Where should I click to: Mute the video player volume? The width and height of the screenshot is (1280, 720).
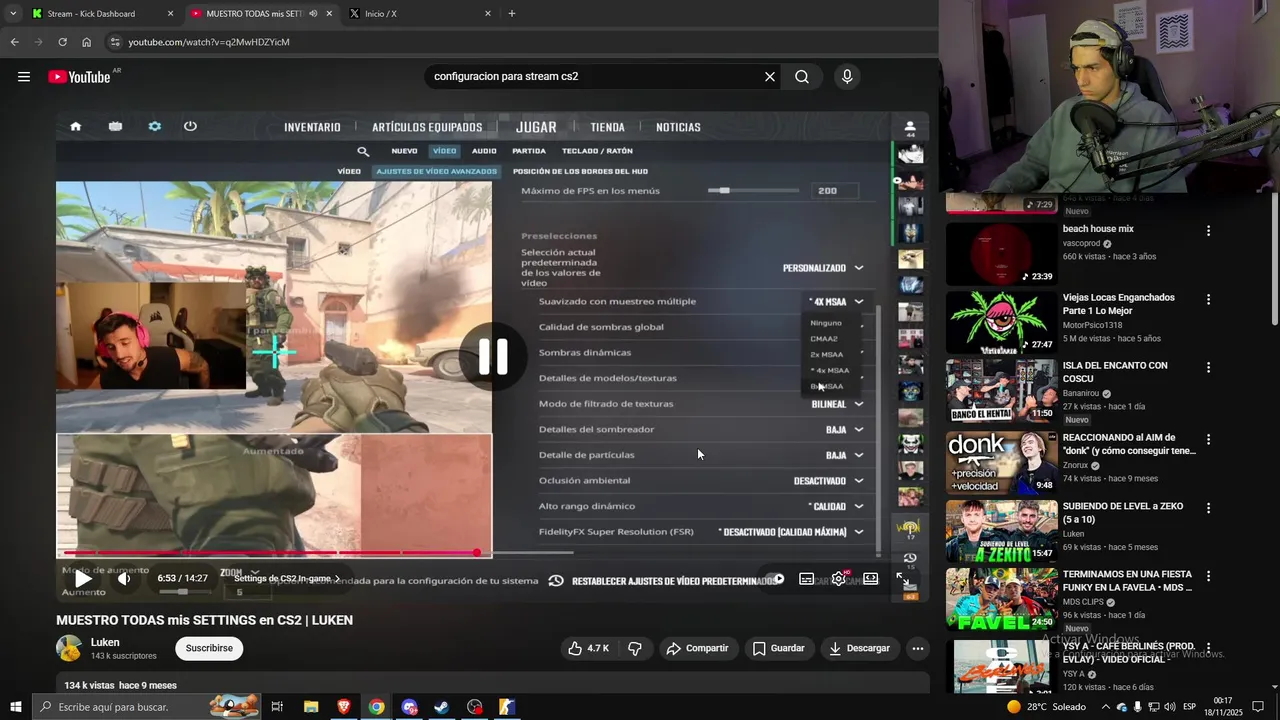124,579
